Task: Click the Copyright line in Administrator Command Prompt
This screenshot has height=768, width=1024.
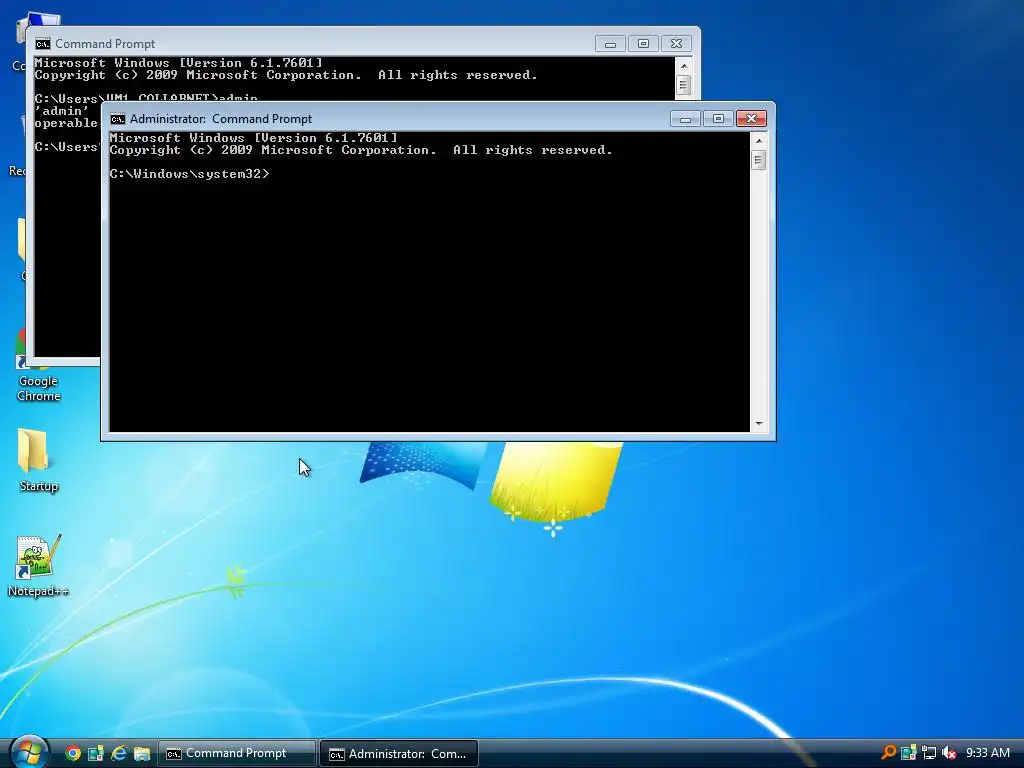Action: click(360, 150)
